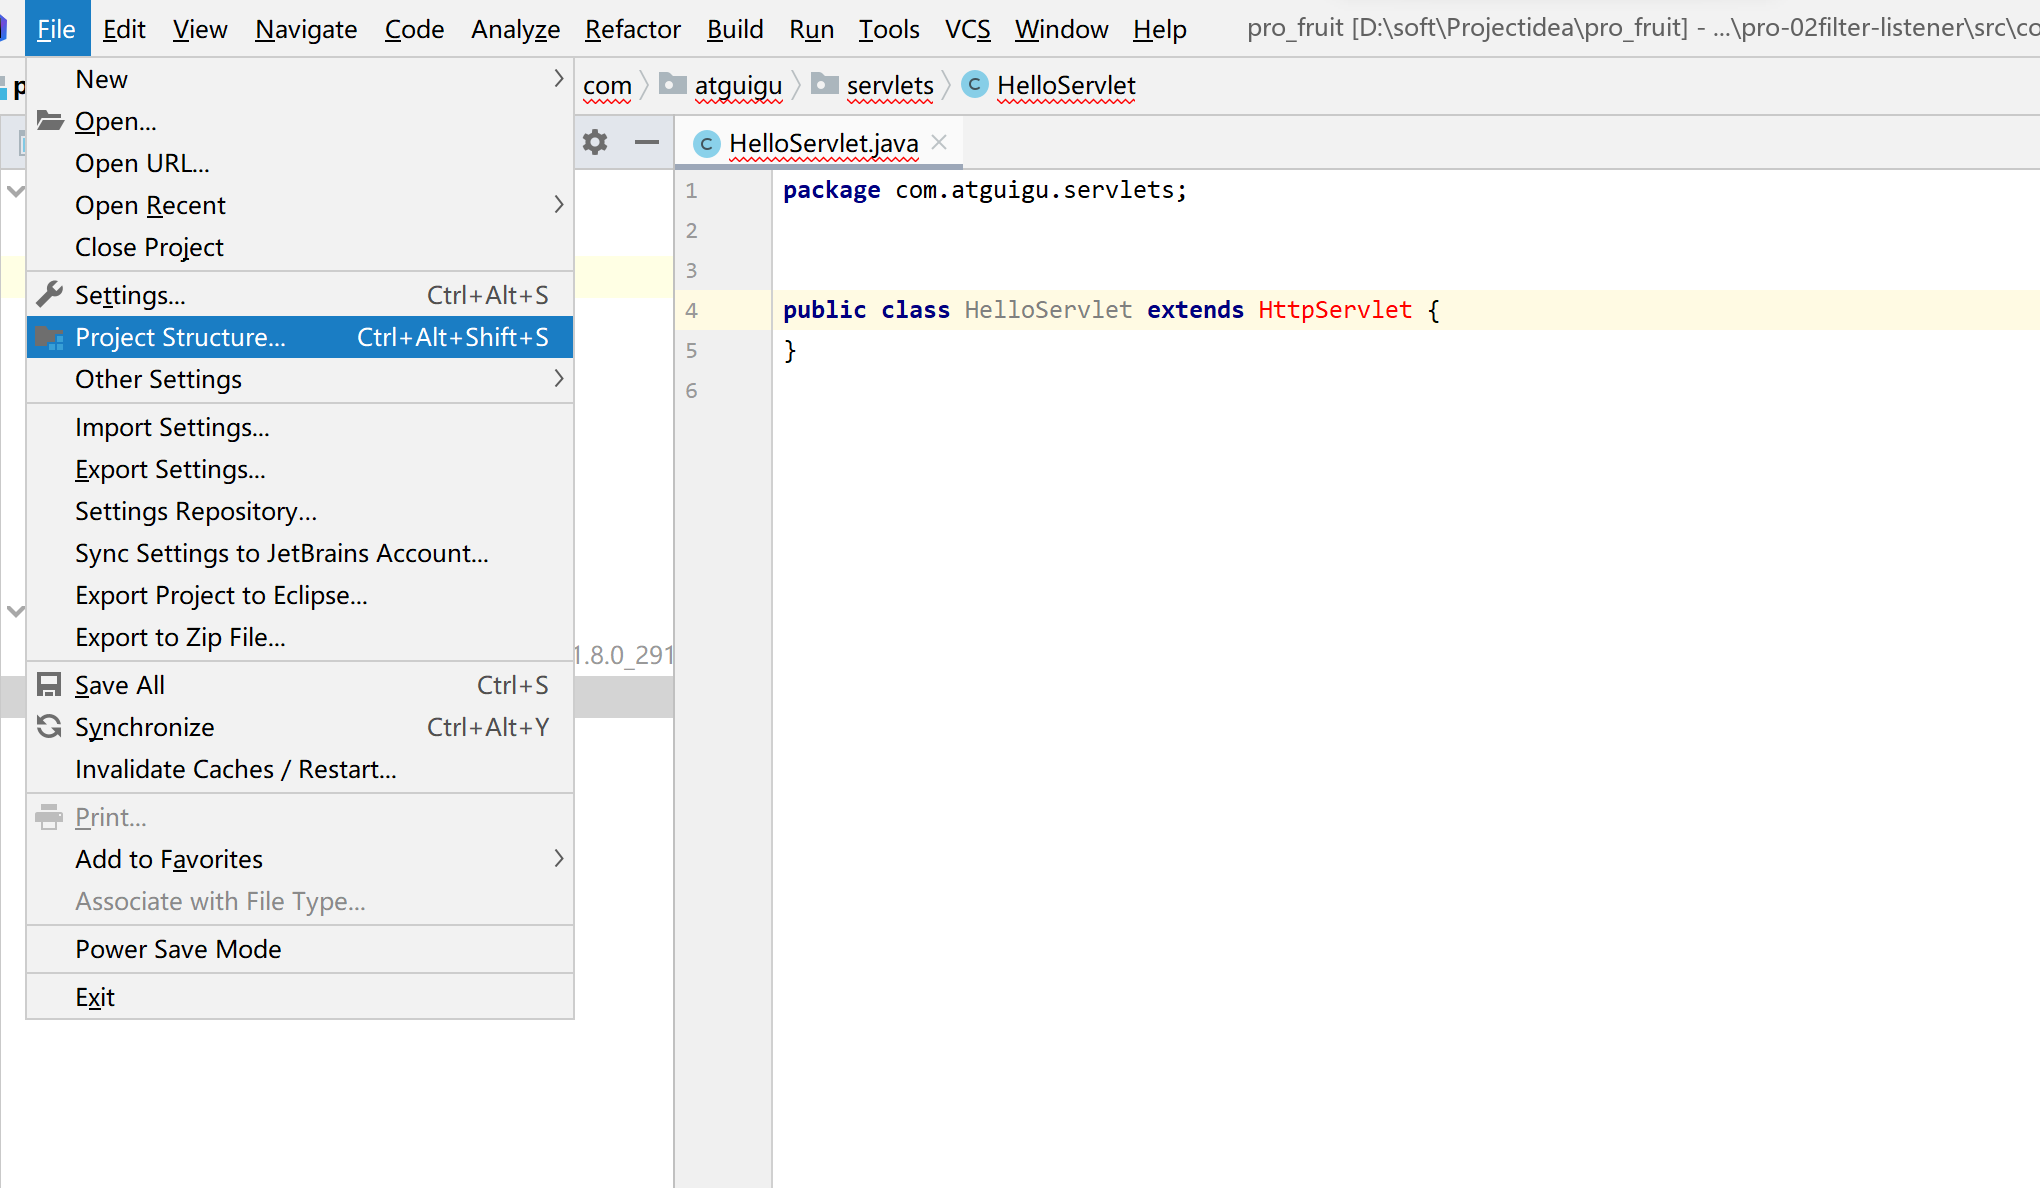Select the HelloServlet.java editor tab
The width and height of the screenshot is (2040, 1188).
coord(818,143)
